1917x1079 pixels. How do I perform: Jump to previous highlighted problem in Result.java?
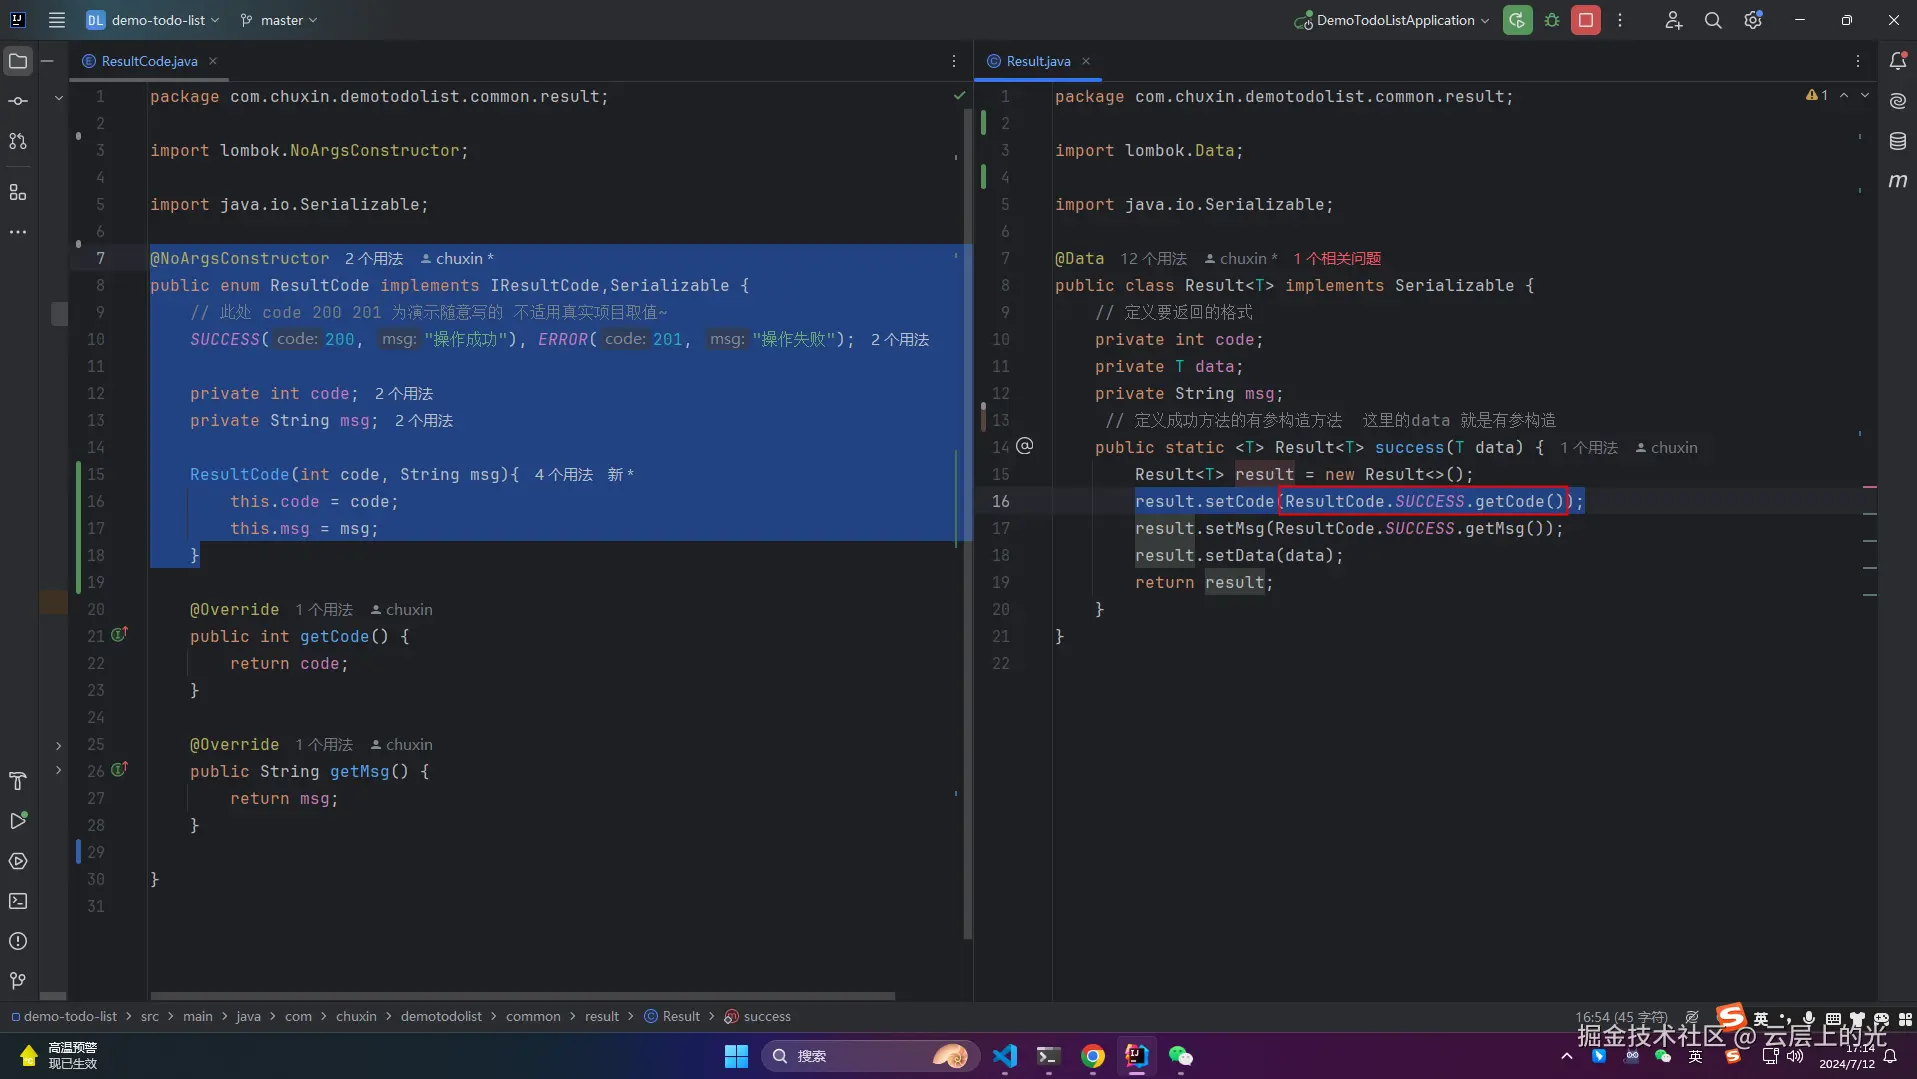click(x=1844, y=96)
